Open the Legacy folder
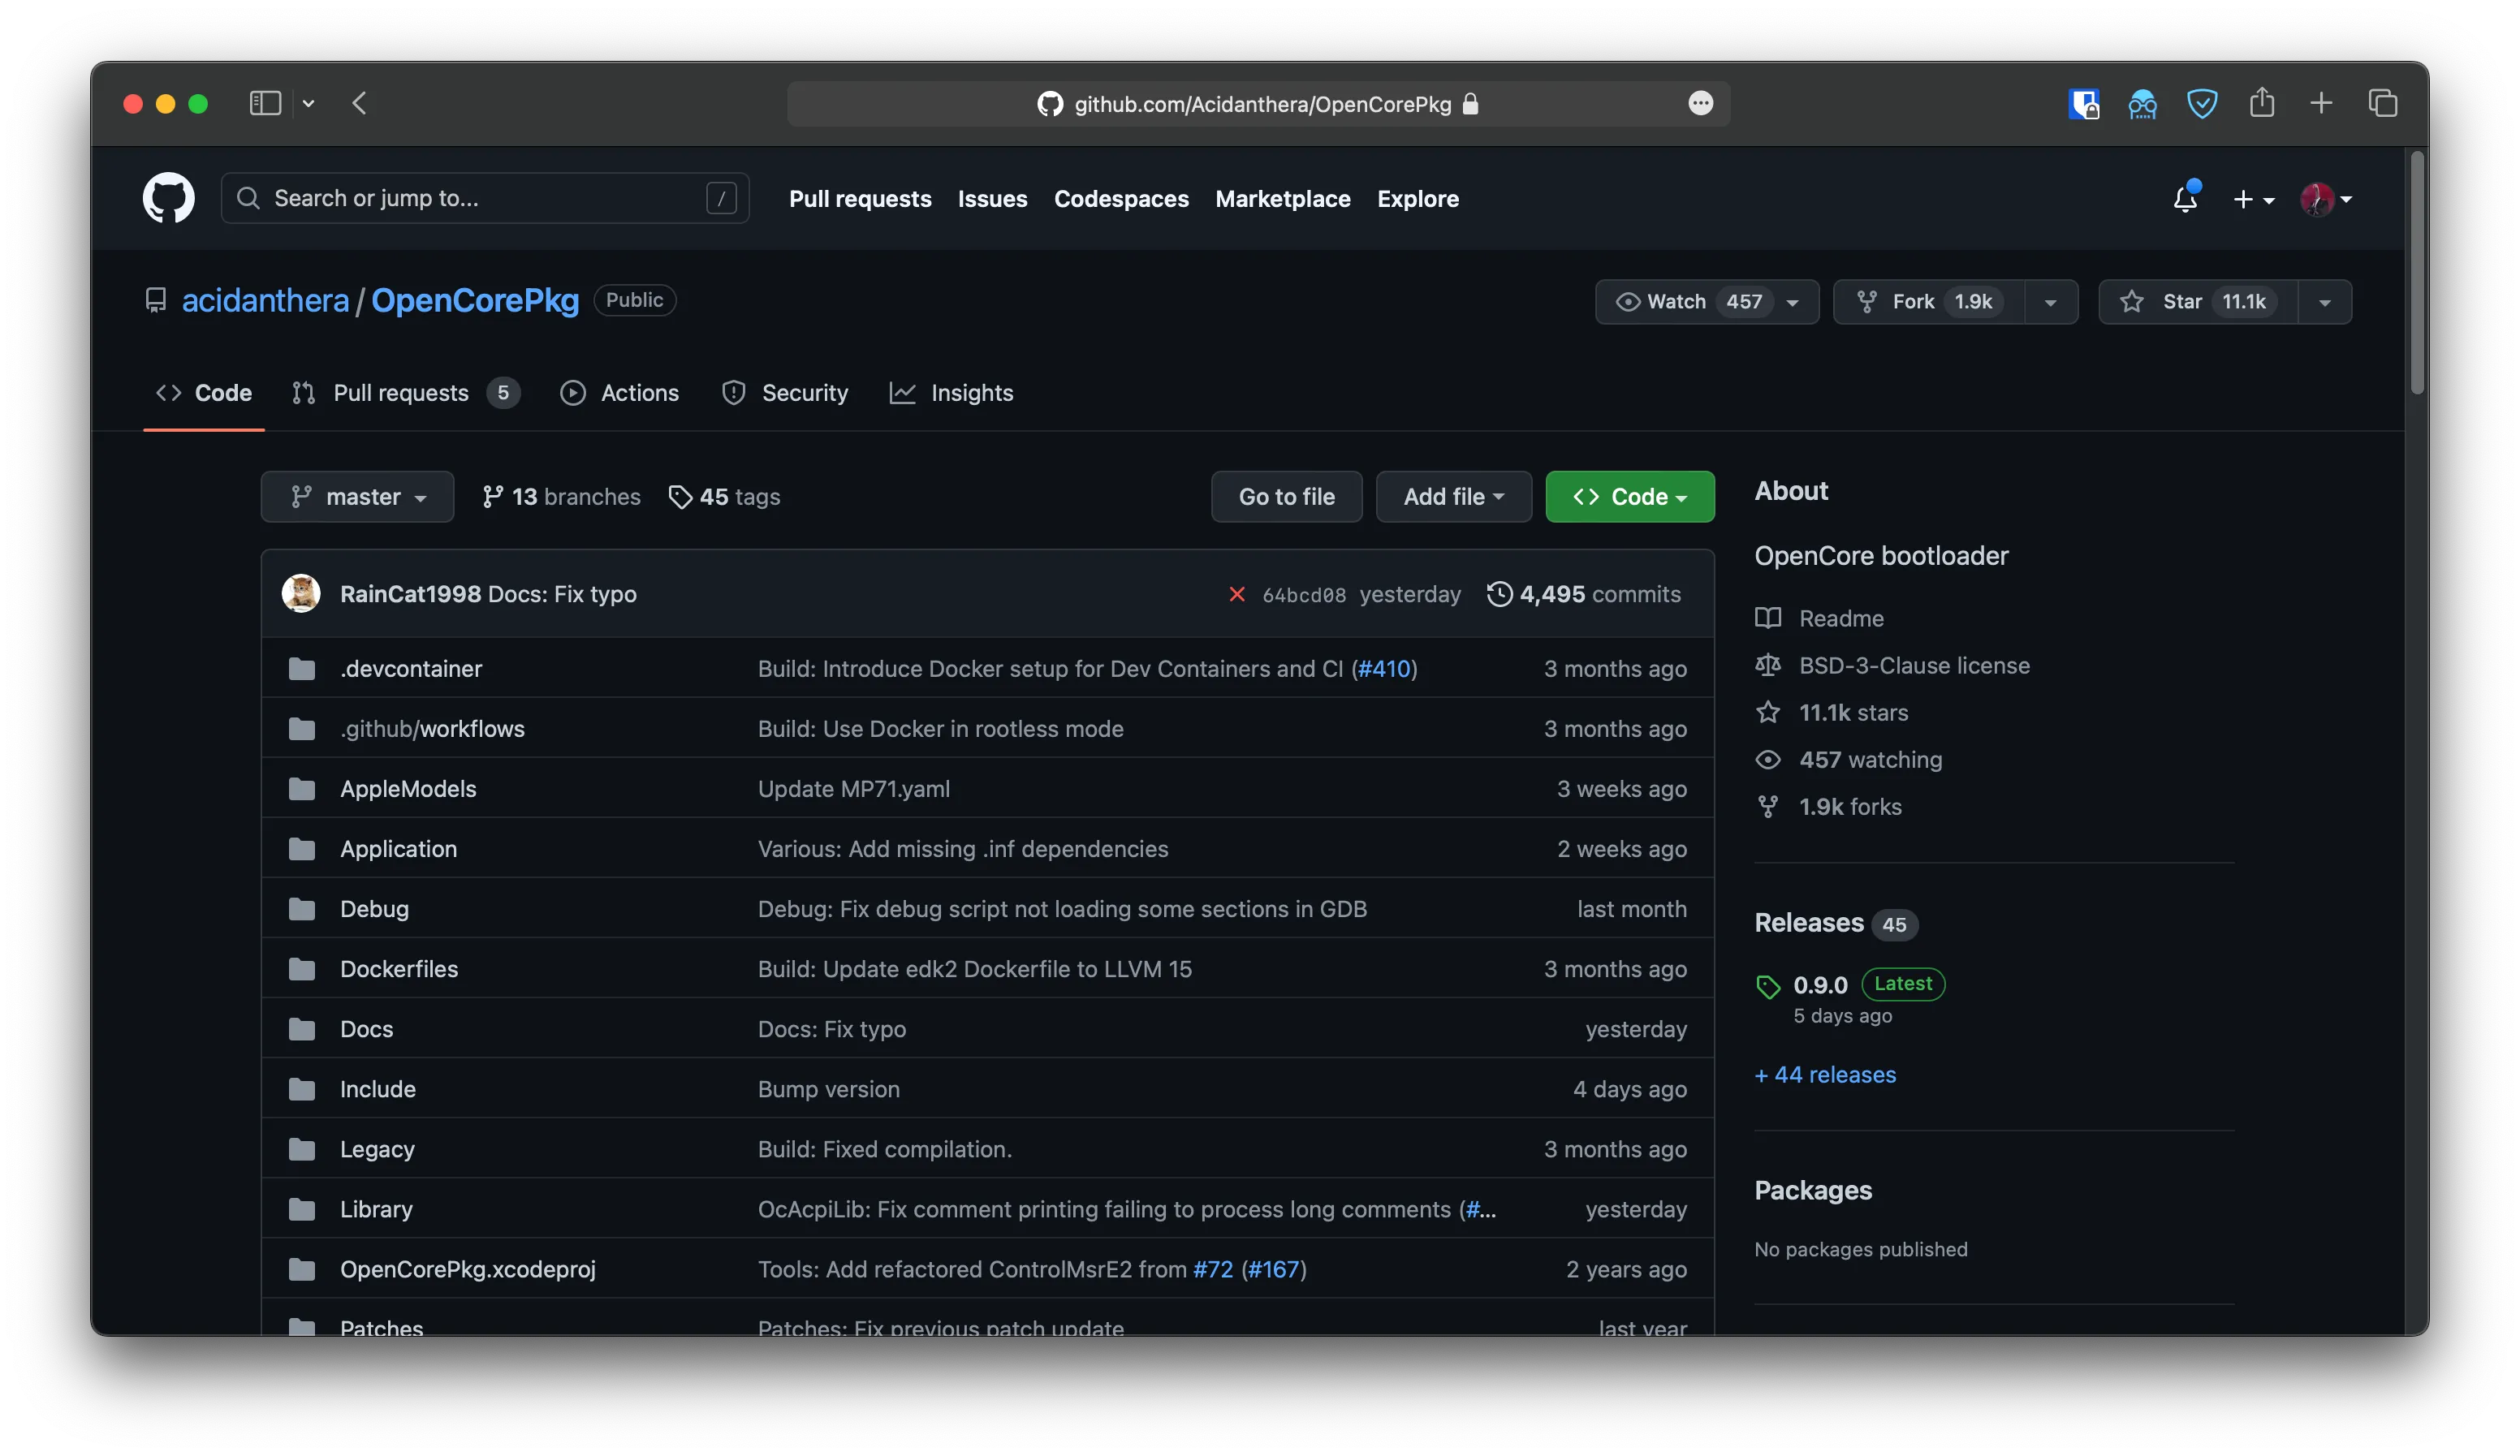Viewport: 2520px width, 1456px height. (377, 1149)
